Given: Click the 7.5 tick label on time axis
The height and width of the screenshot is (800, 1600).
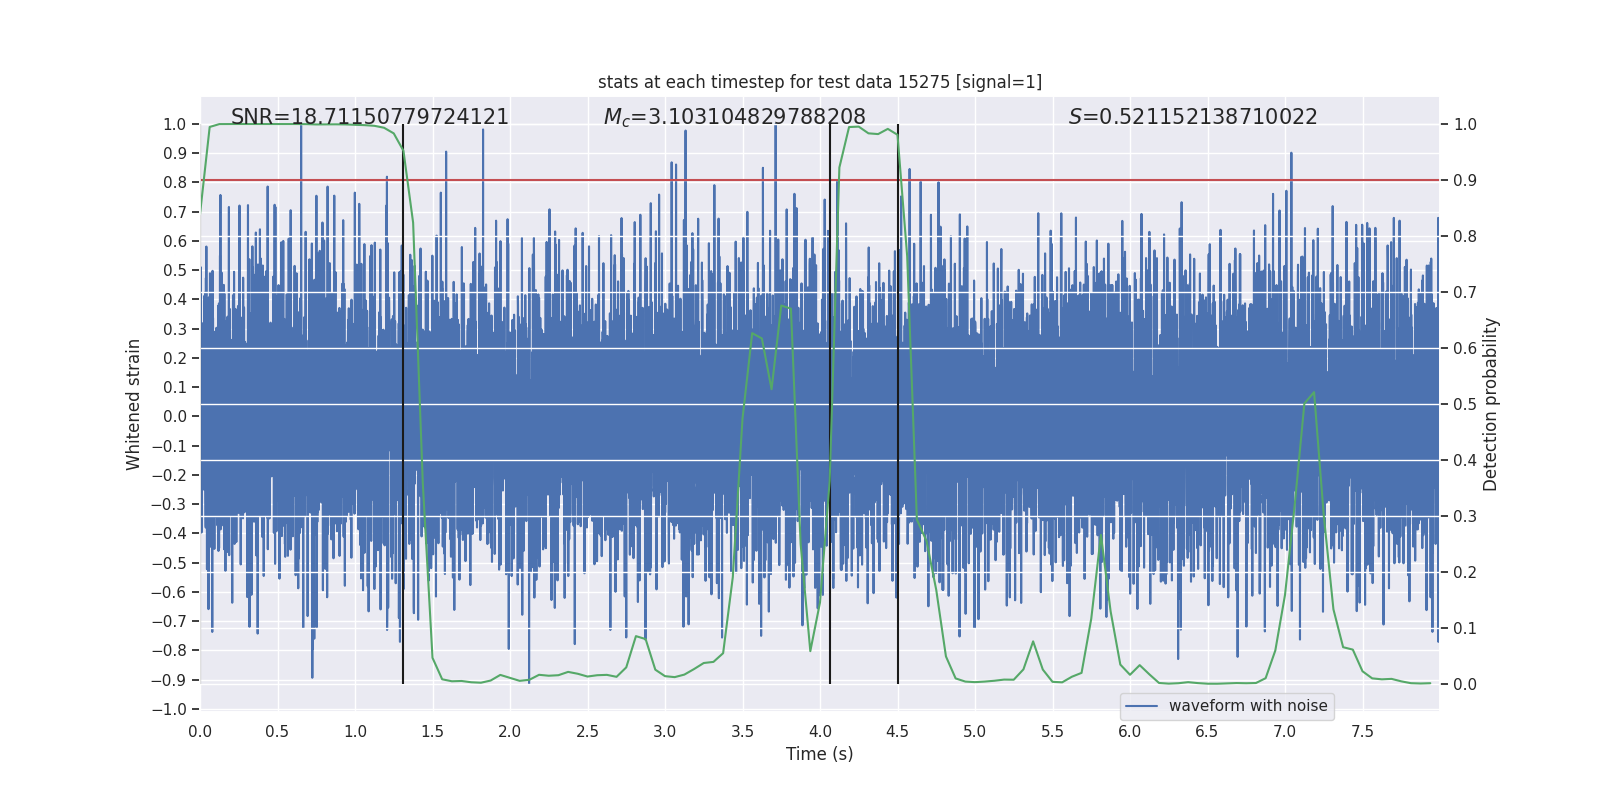Looking at the screenshot, I should [1362, 731].
